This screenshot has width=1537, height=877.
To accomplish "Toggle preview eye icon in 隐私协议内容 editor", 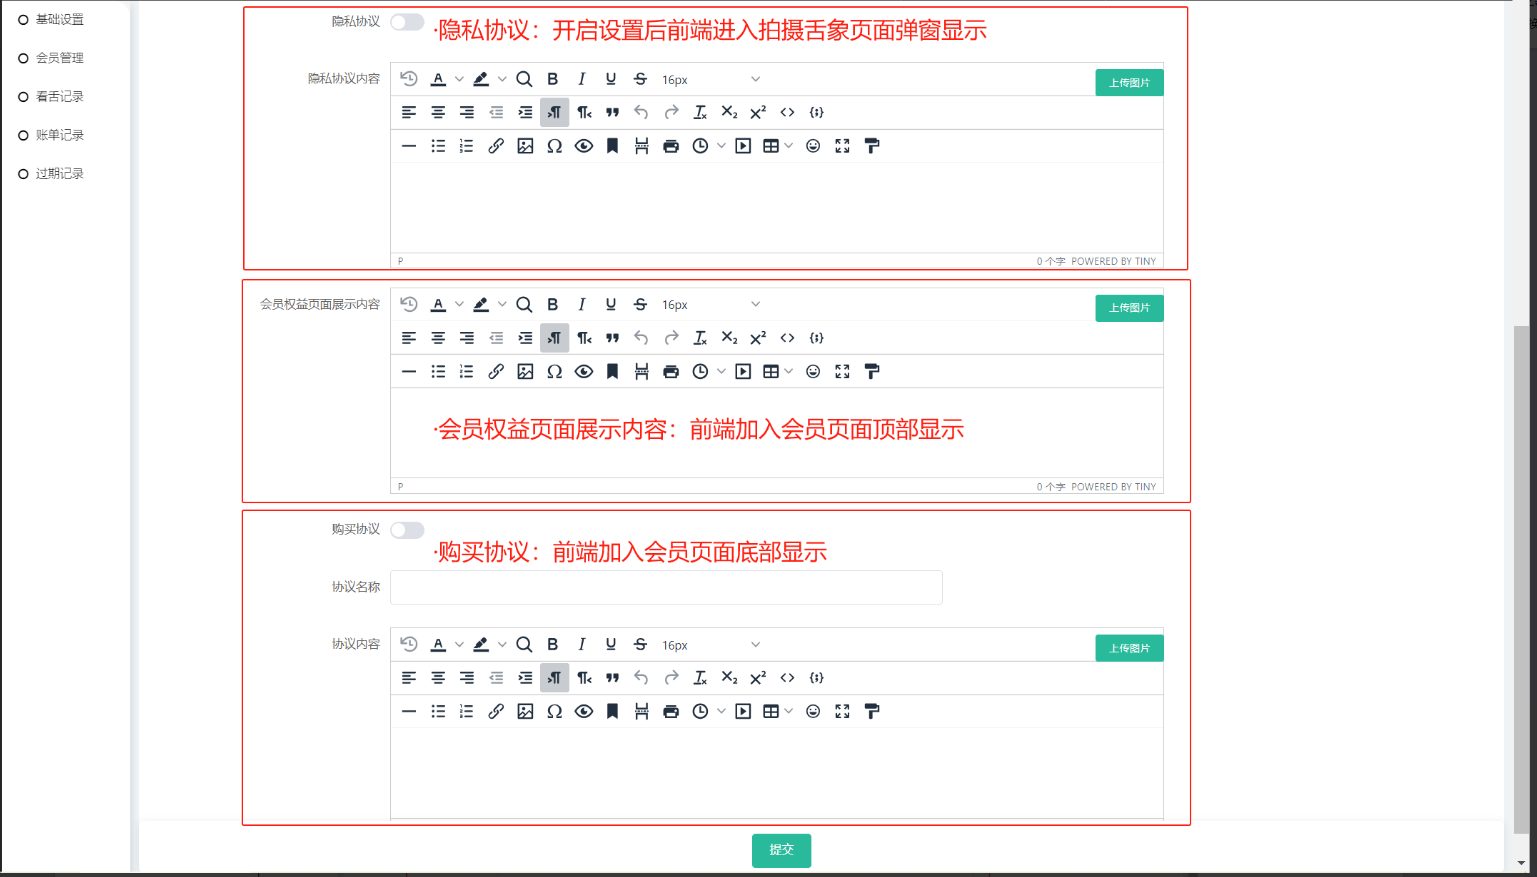I will click(584, 146).
